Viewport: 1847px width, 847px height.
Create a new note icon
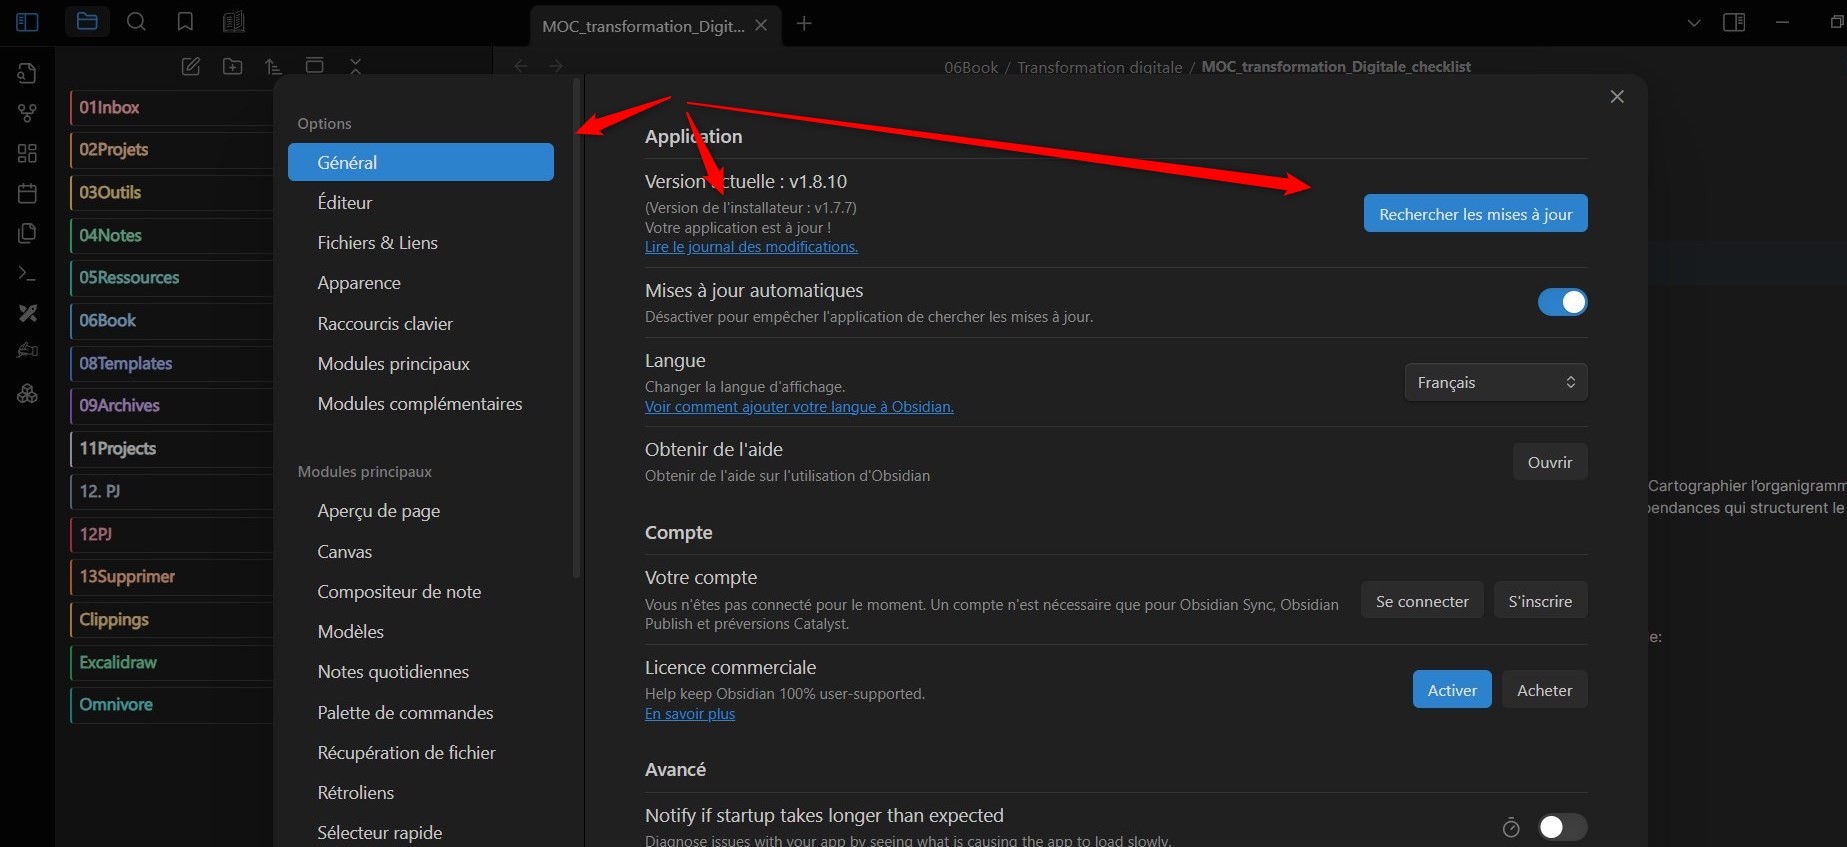point(191,66)
